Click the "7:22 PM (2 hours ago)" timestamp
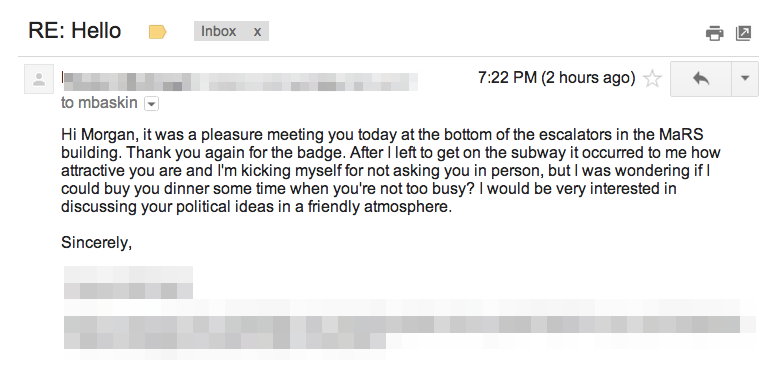This screenshot has width=772, height=366. click(556, 78)
